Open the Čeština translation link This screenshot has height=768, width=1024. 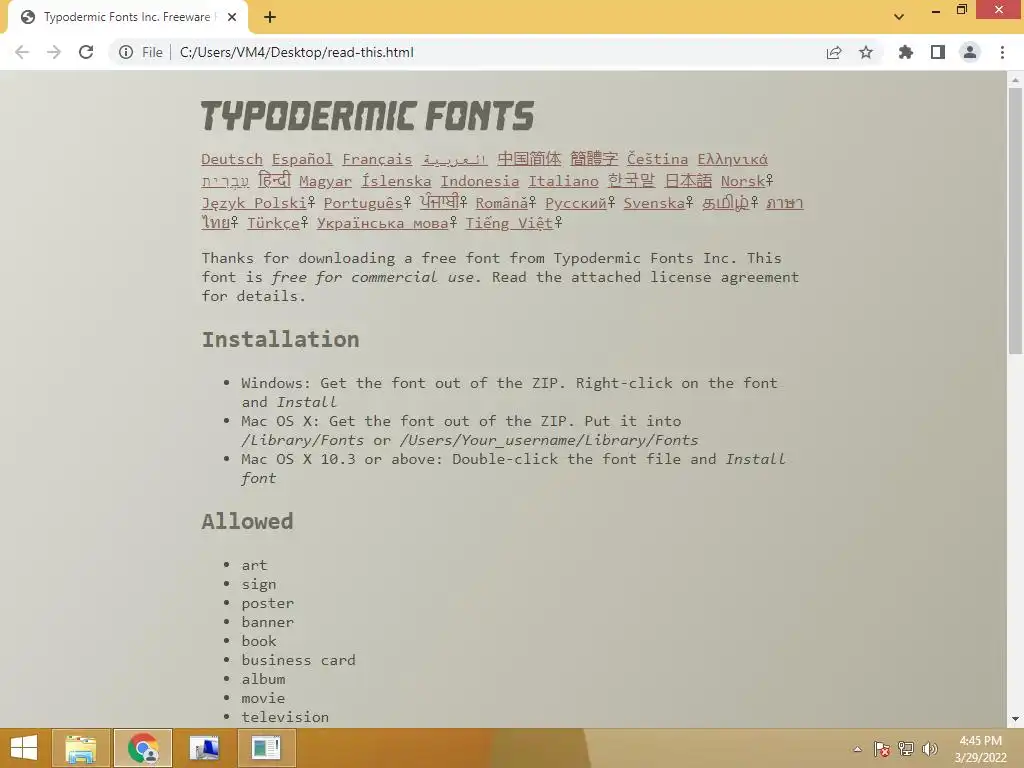click(x=658, y=159)
